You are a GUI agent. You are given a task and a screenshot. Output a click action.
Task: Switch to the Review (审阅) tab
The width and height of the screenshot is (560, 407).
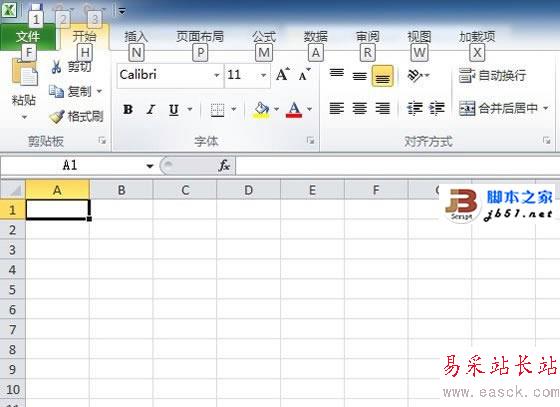[x=368, y=36]
